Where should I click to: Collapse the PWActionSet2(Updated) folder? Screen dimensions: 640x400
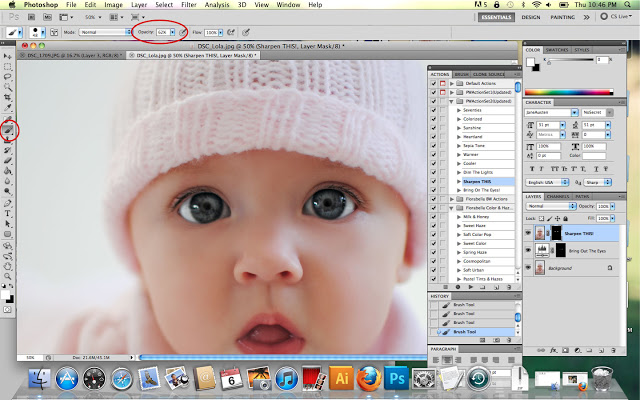tap(452, 101)
